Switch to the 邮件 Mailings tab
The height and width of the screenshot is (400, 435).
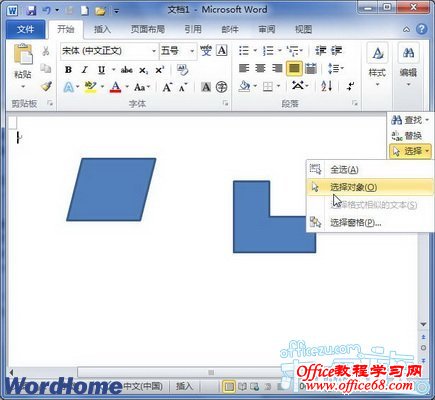(x=230, y=30)
